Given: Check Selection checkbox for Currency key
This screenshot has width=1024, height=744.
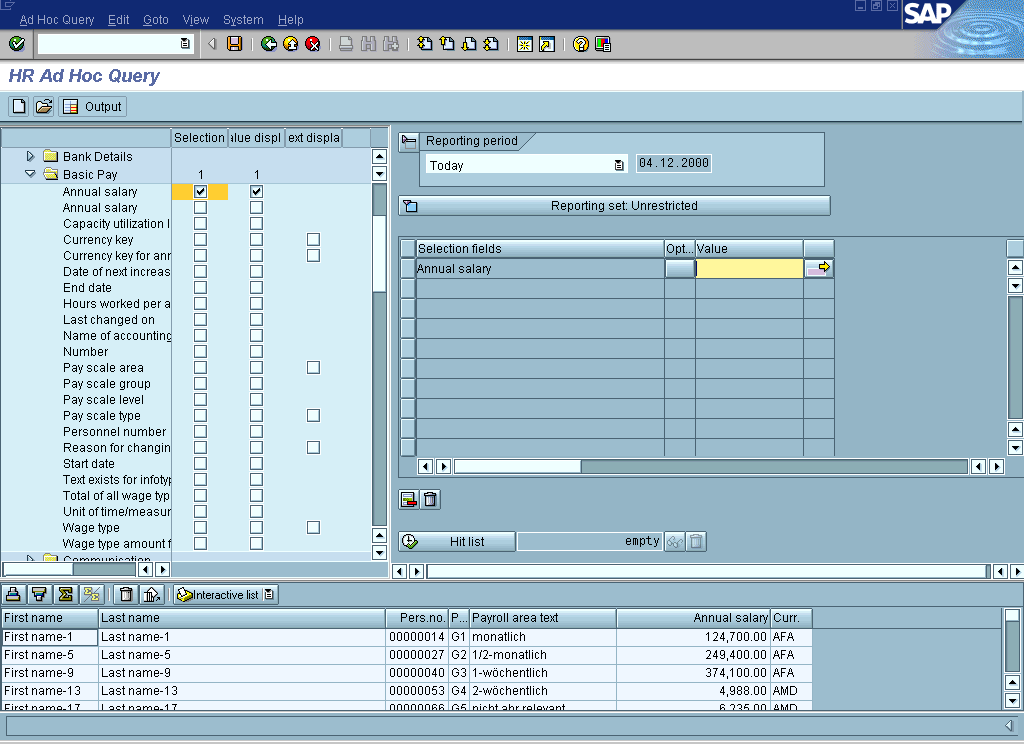Looking at the screenshot, I should tap(200, 240).
